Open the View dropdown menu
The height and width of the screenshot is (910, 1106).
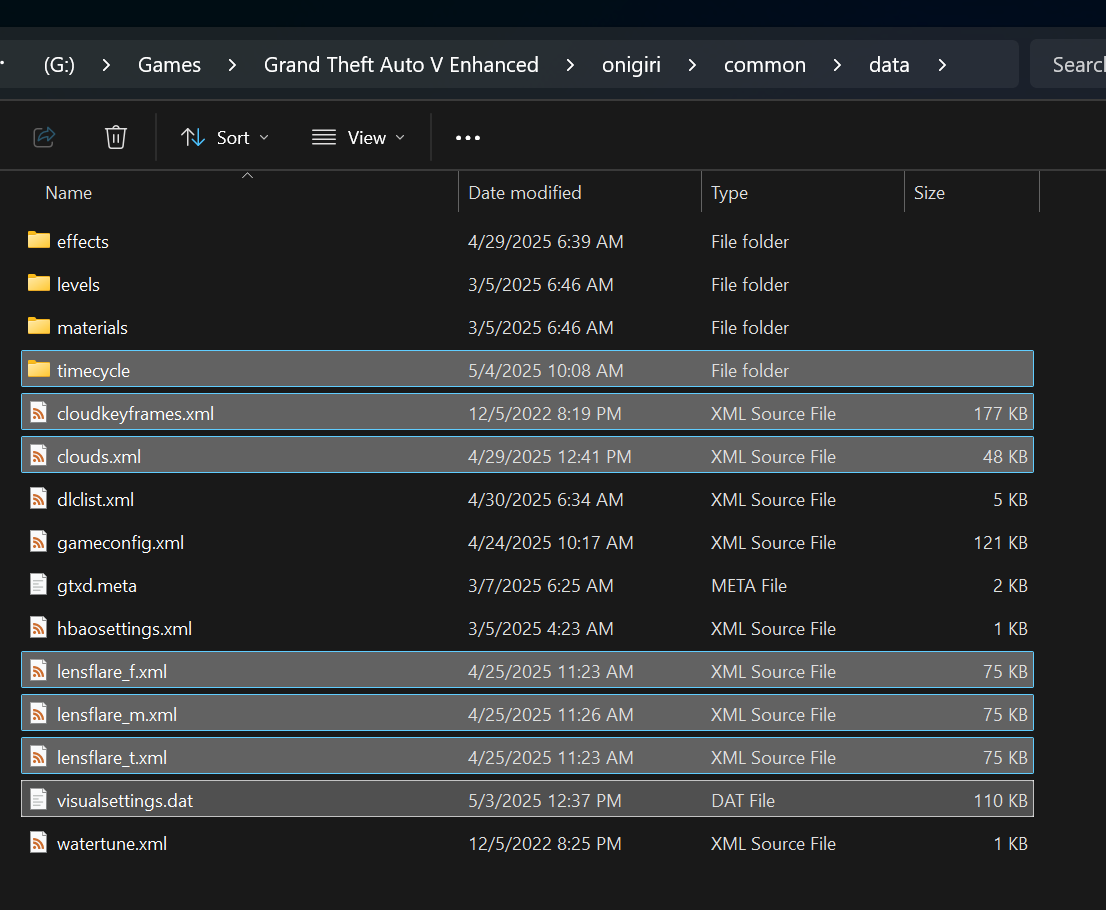pyautogui.click(x=359, y=138)
